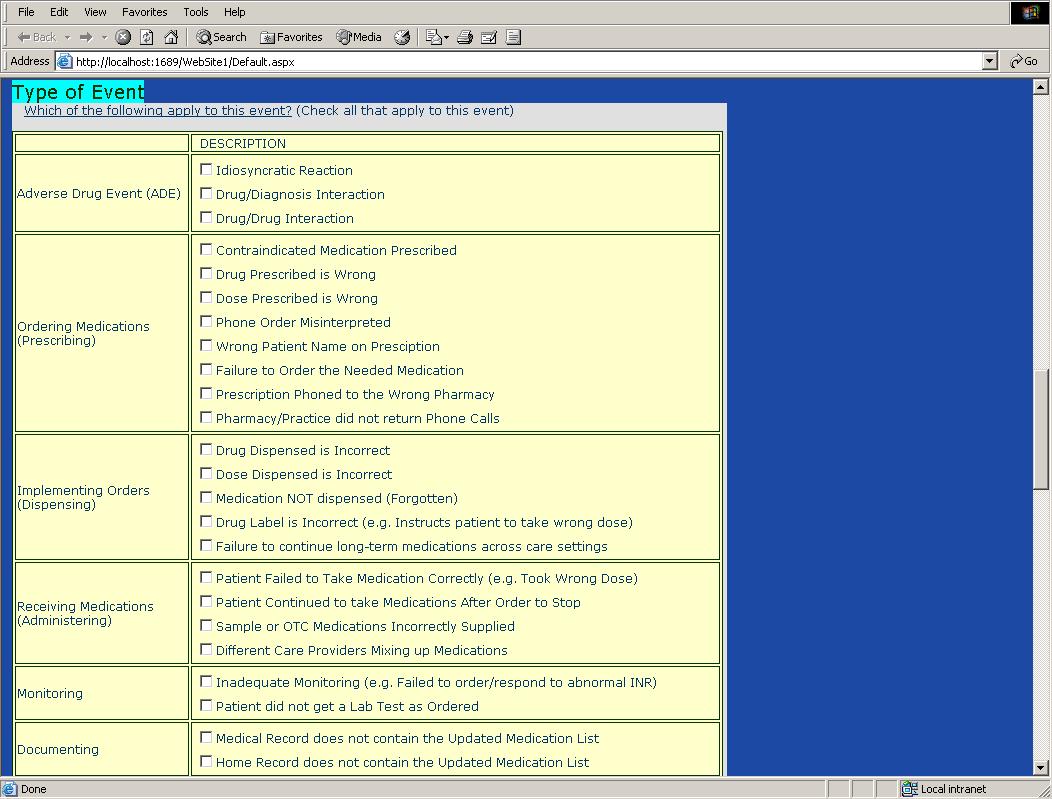Go to the Home page icon
Screen dimensions: 1052x799
click(172, 38)
